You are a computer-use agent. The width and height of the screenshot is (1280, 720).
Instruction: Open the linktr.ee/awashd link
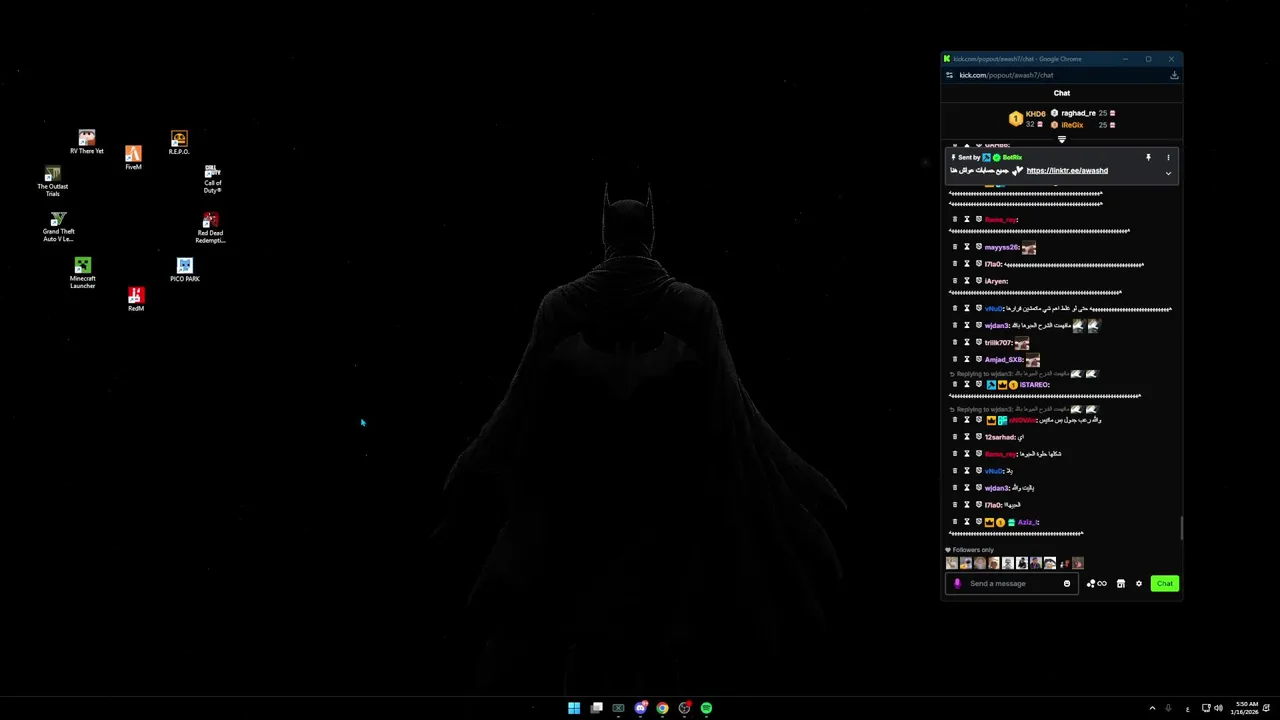1067,170
